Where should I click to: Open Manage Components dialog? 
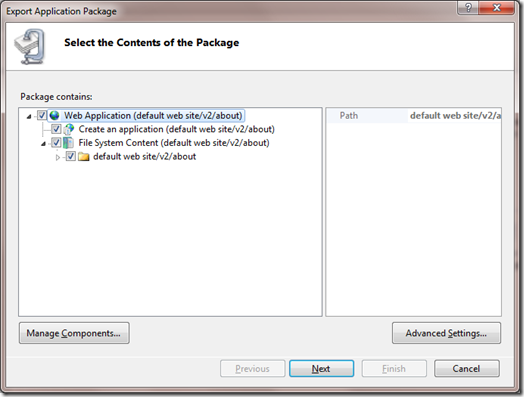tap(74, 333)
